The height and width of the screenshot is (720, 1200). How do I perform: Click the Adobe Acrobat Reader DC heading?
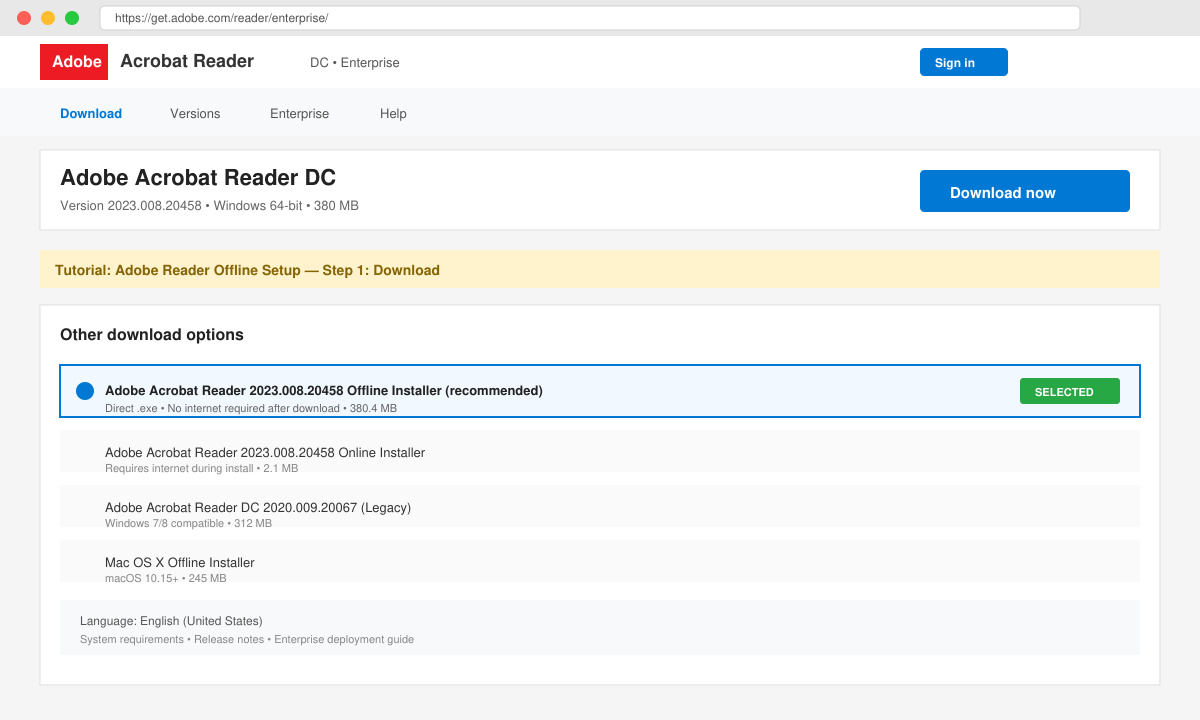pyautogui.click(x=198, y=178)
